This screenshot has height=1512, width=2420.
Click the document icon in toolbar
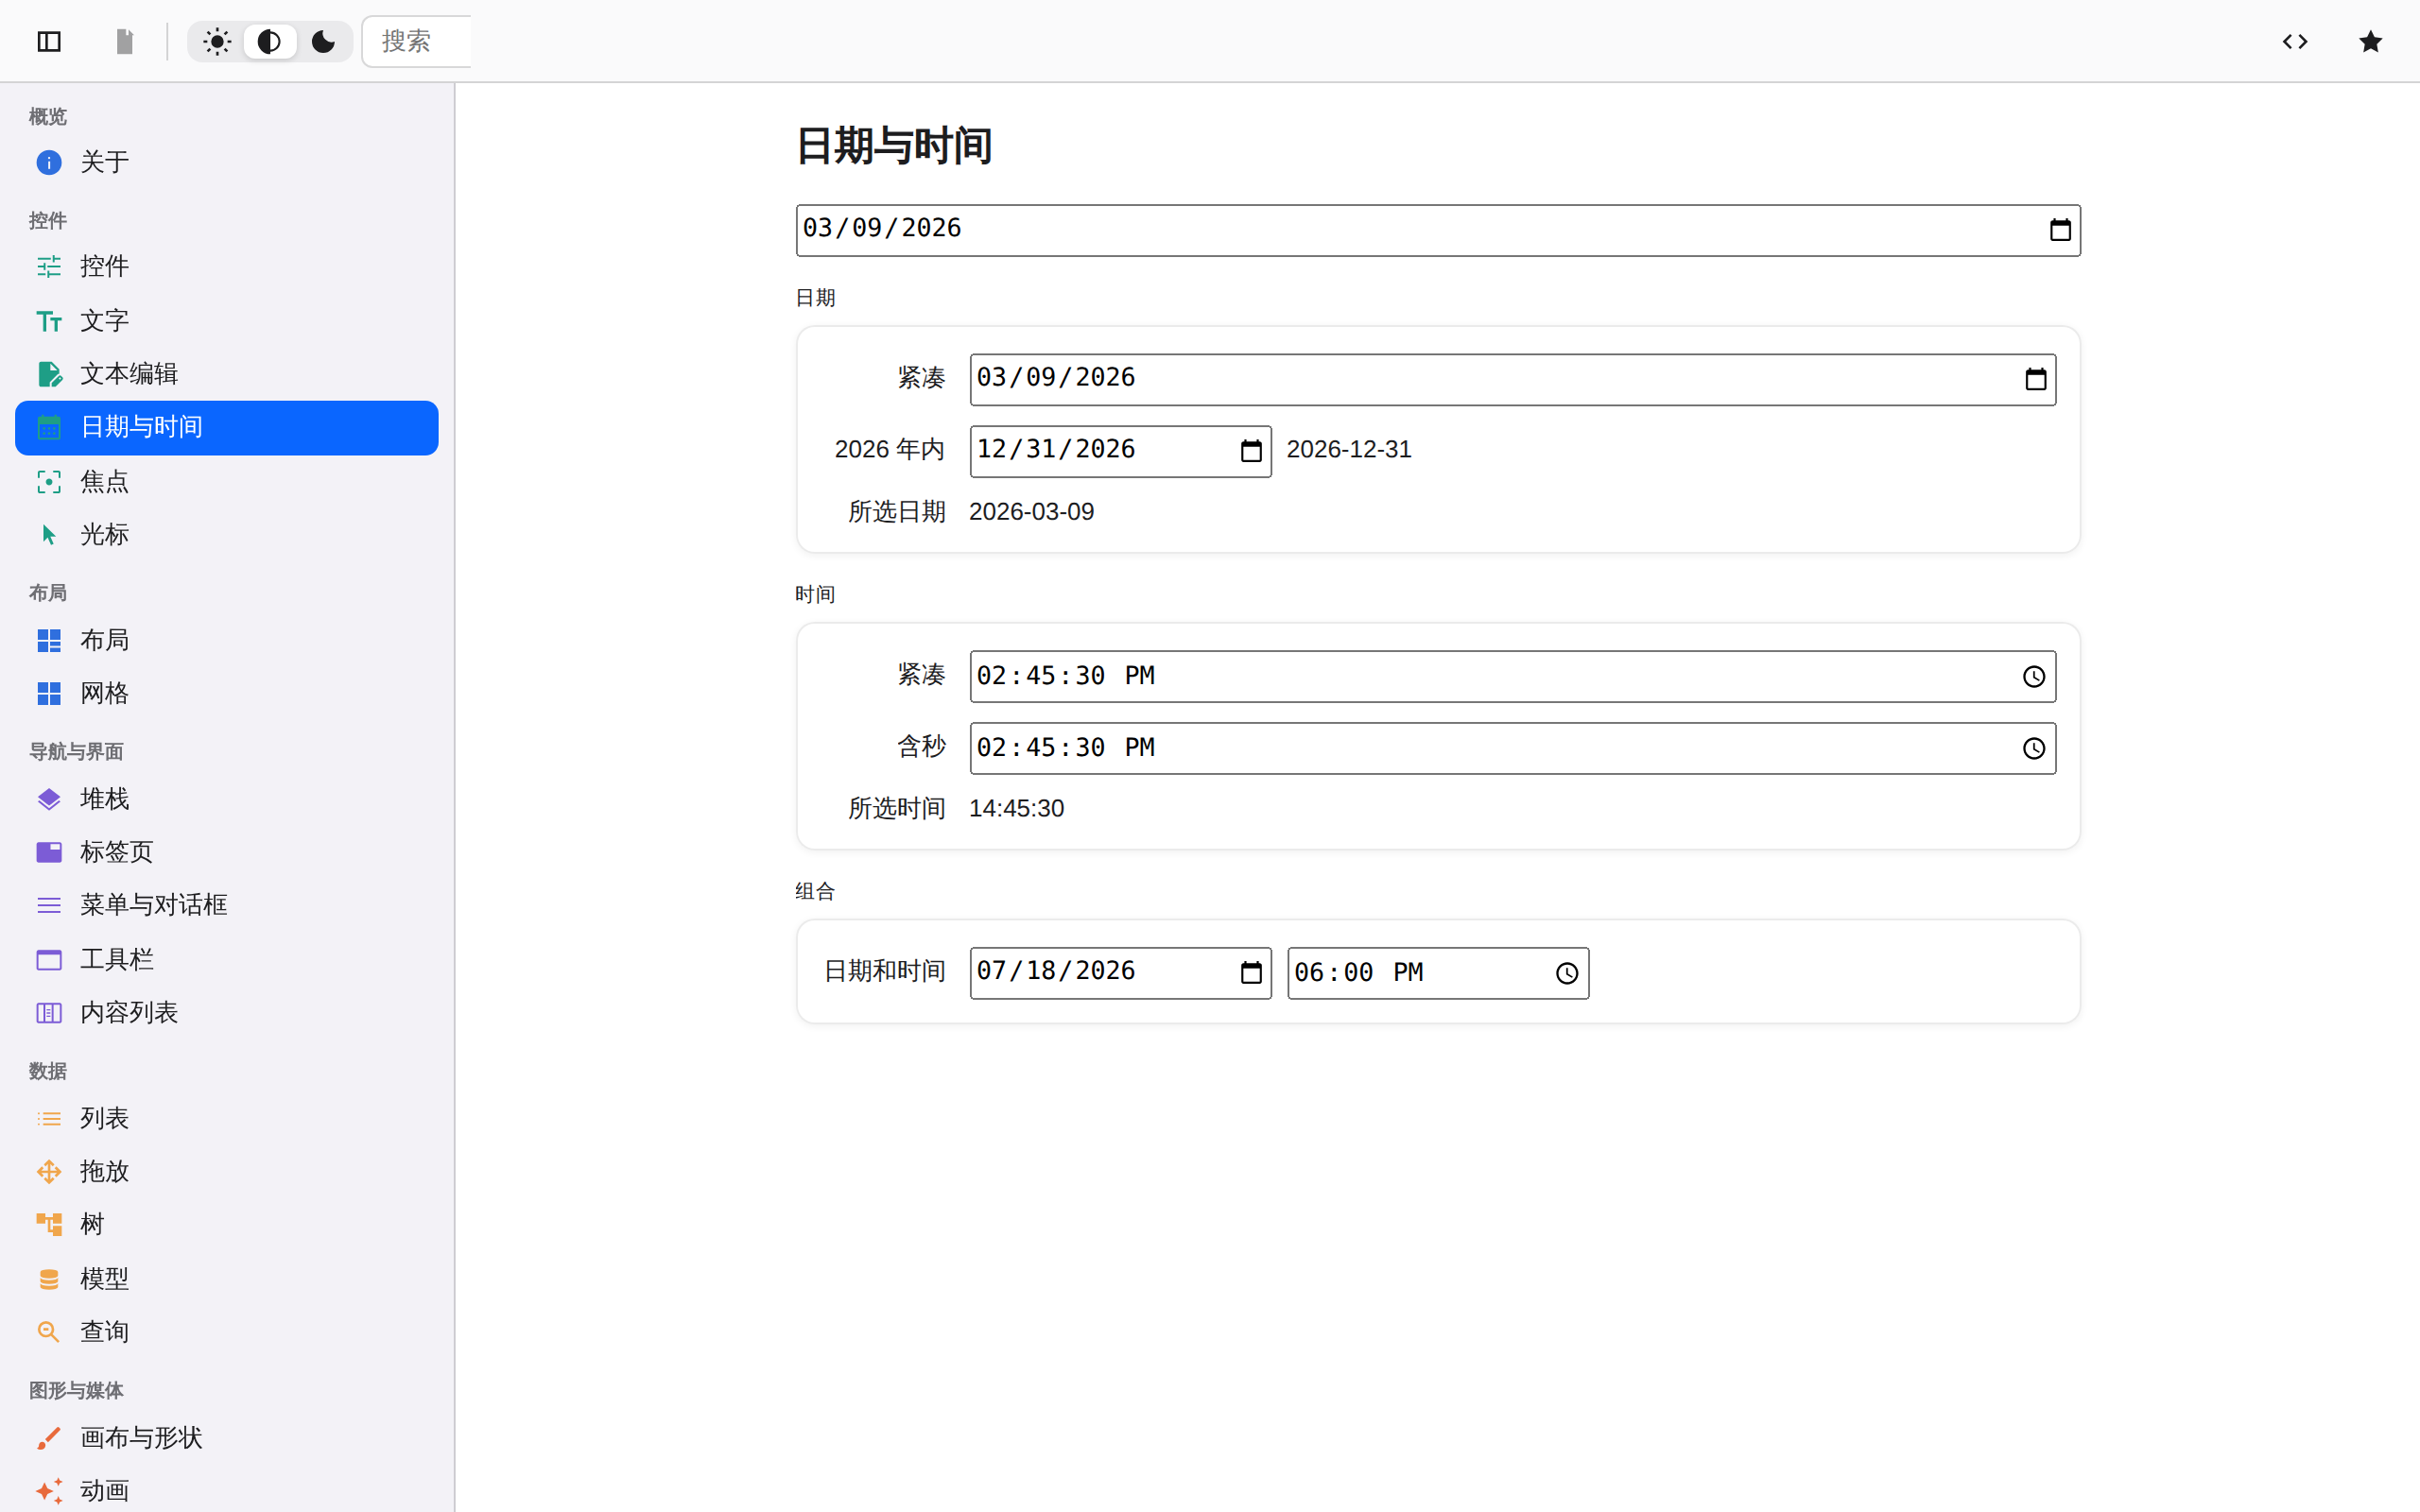click(125, 41)
